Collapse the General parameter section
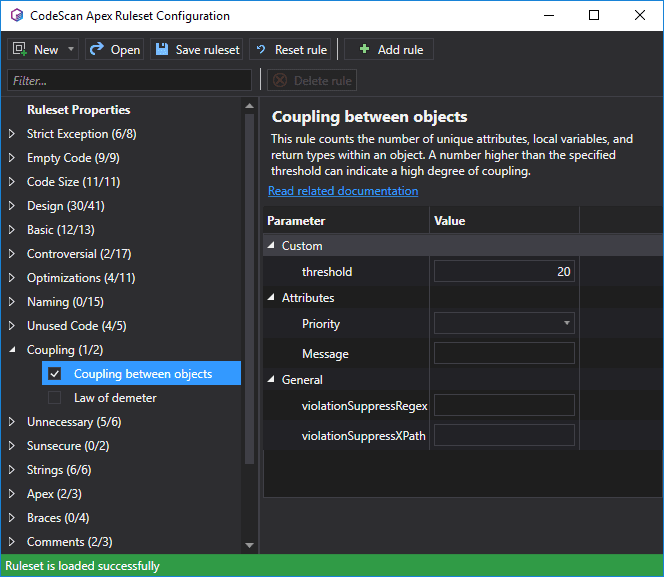The image size is (664, 577). click(271, 380)
